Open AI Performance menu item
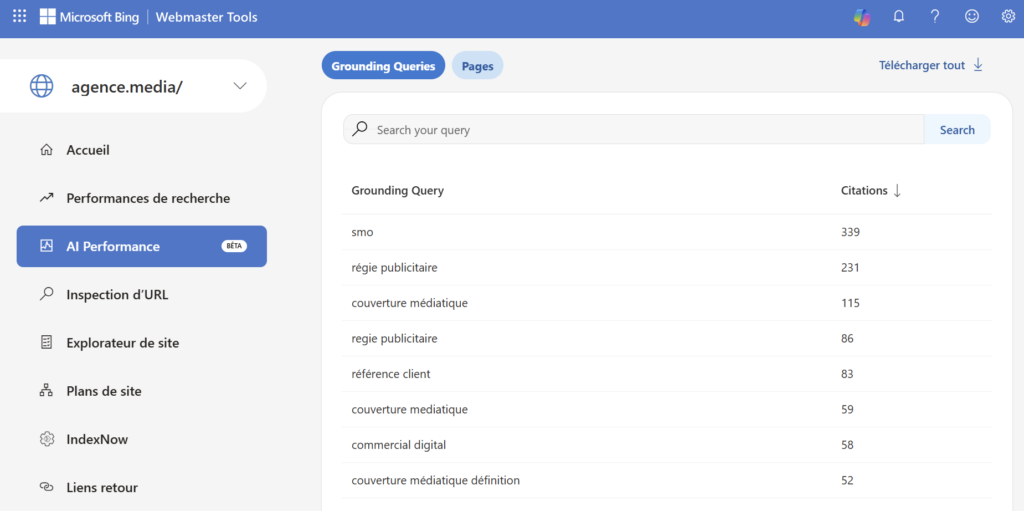This screenshot has height=511, width=1024. (x=142, y=246)
